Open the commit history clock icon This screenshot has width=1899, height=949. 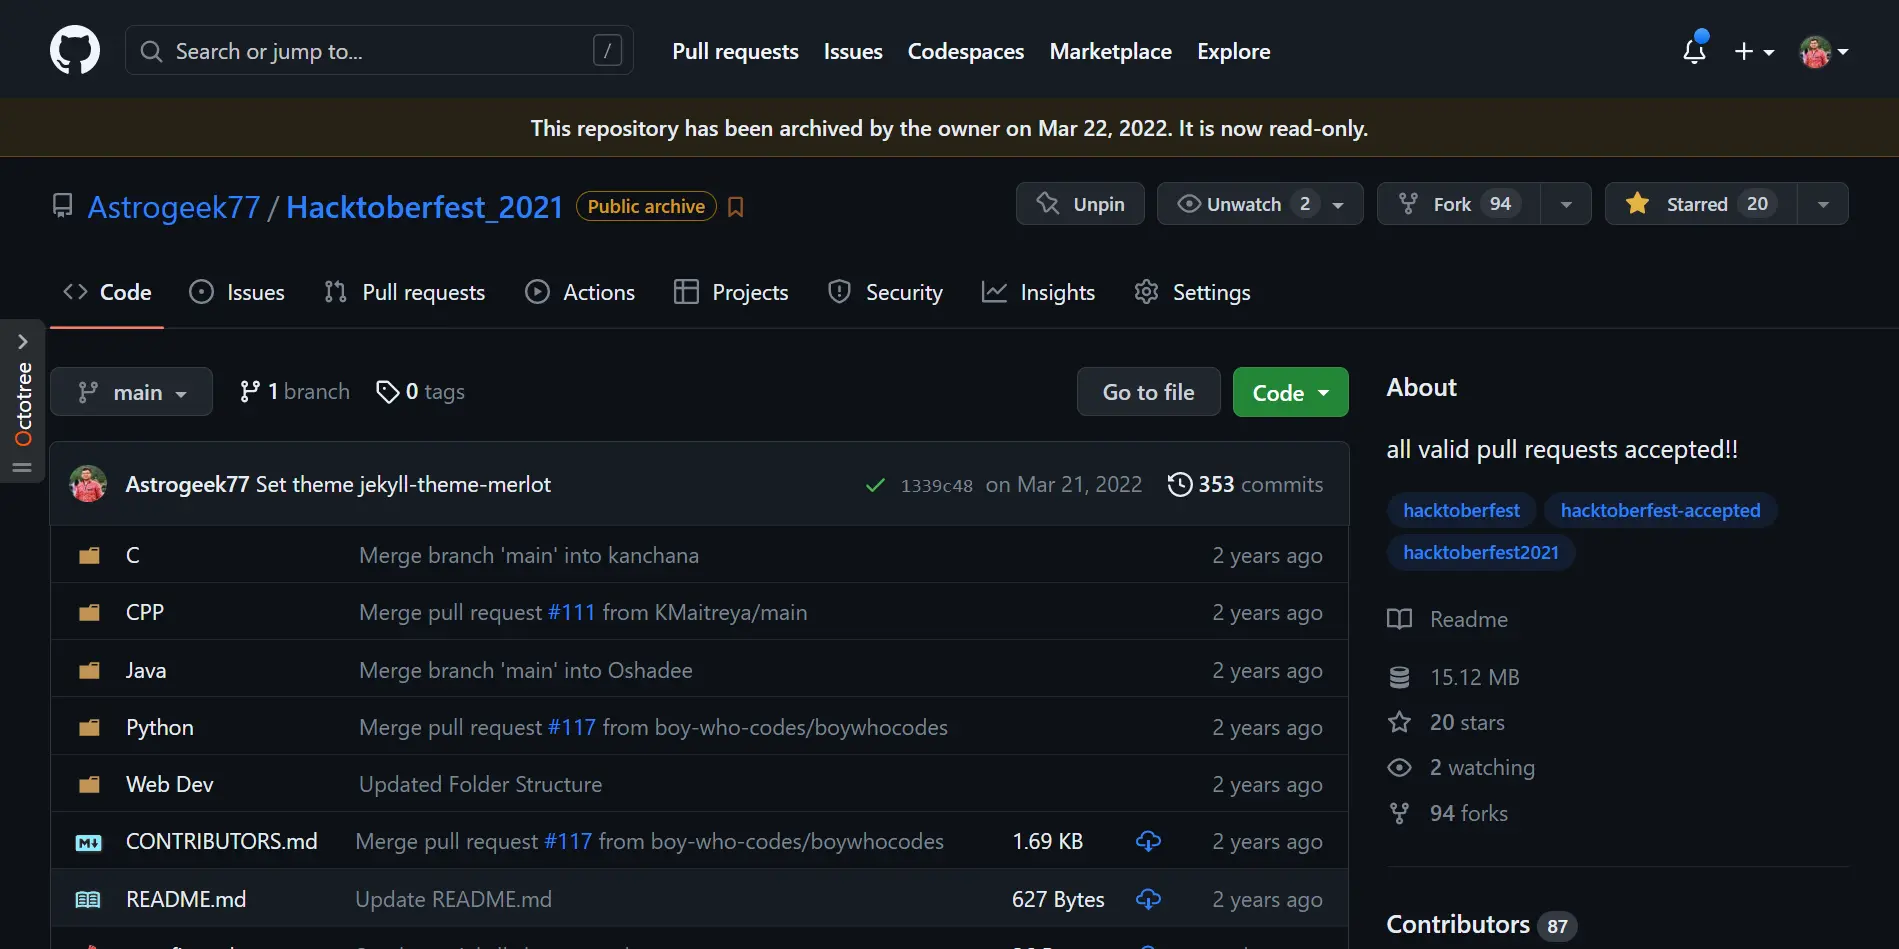click(x=1180, y=484)
